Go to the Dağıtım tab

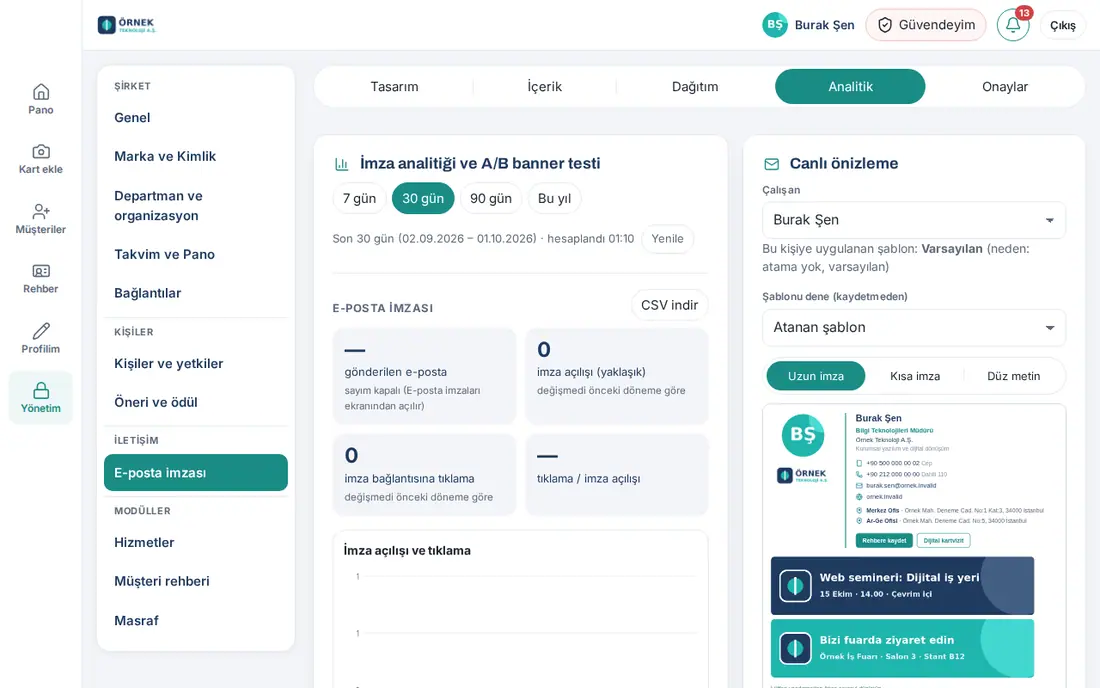point(695,86)
